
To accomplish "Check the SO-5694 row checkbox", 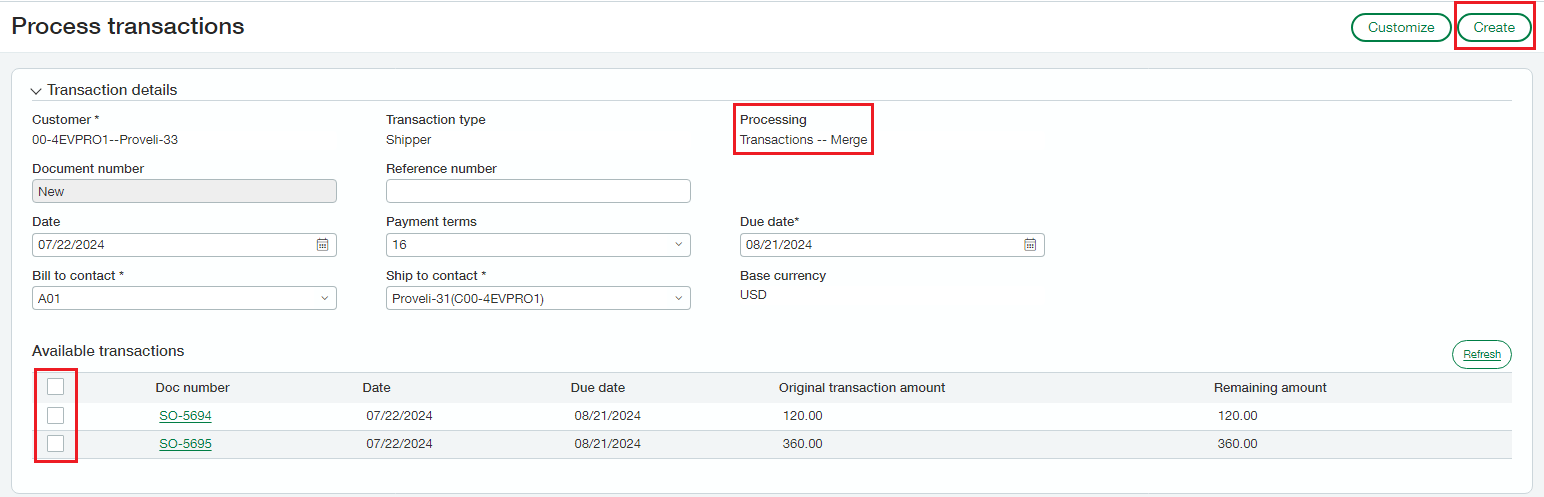I will click(56, 415).
